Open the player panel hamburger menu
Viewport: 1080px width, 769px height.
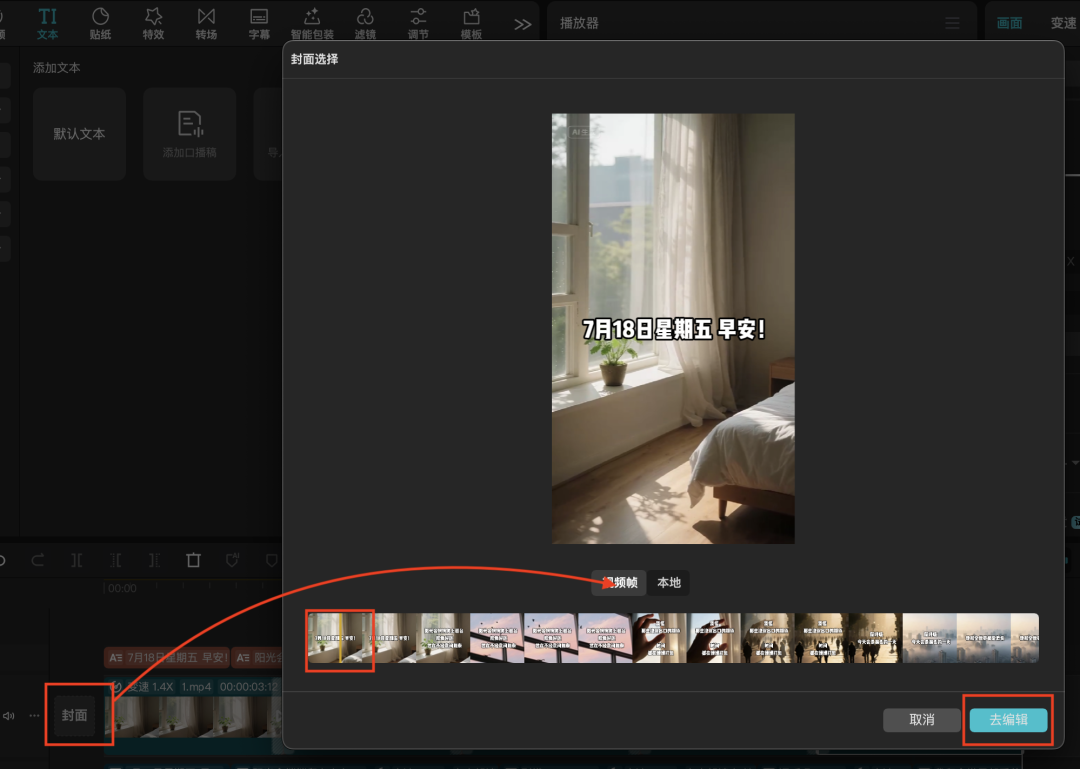click(950, 22)
